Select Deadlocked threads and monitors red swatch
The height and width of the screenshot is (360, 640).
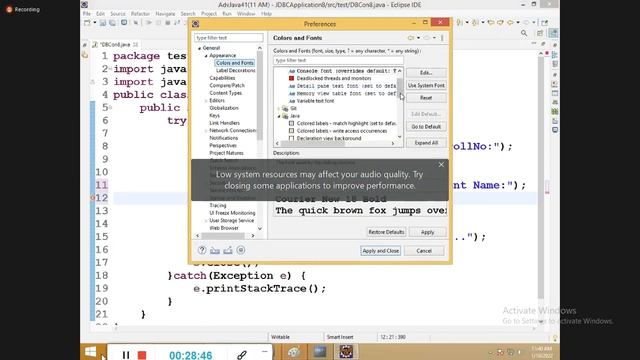coord(291,78)
